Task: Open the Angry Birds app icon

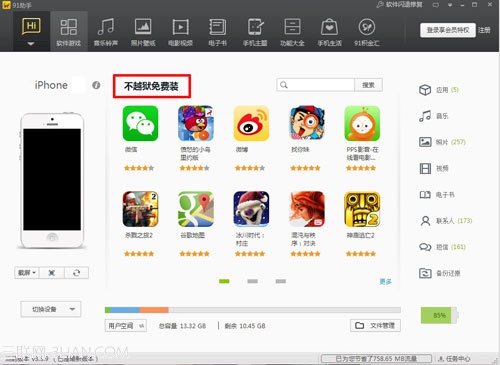Action: click(x=196, y=123)
